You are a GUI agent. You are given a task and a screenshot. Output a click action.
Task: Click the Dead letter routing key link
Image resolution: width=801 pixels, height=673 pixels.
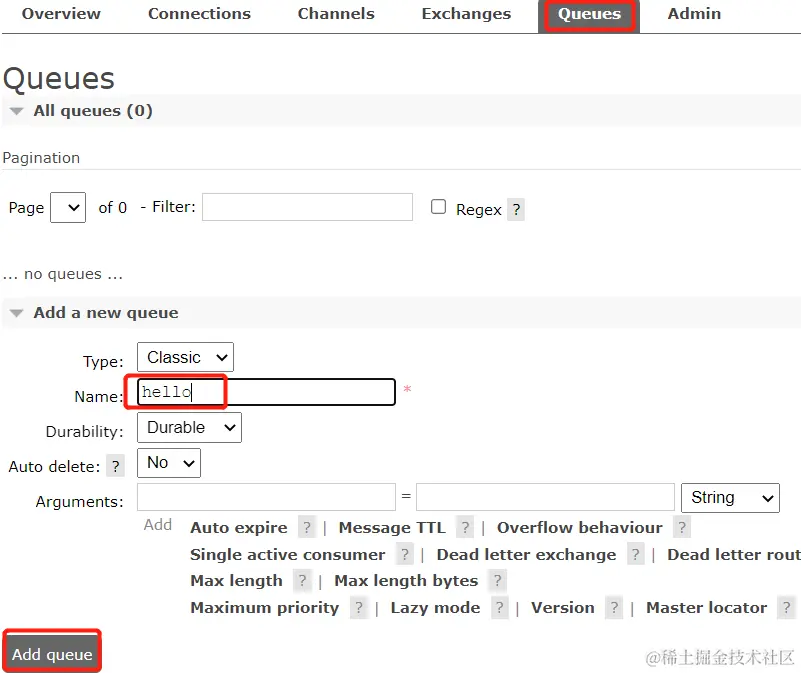click(x=734, y=555)
